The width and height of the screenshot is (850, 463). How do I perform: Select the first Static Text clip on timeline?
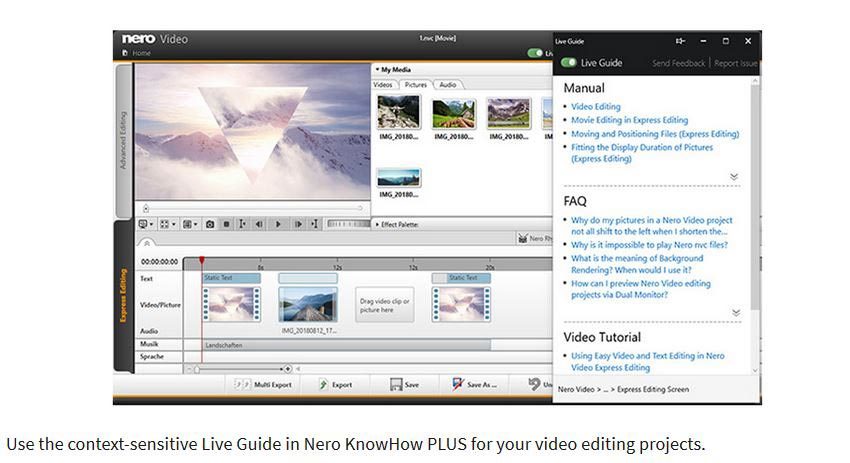[231, 278]
